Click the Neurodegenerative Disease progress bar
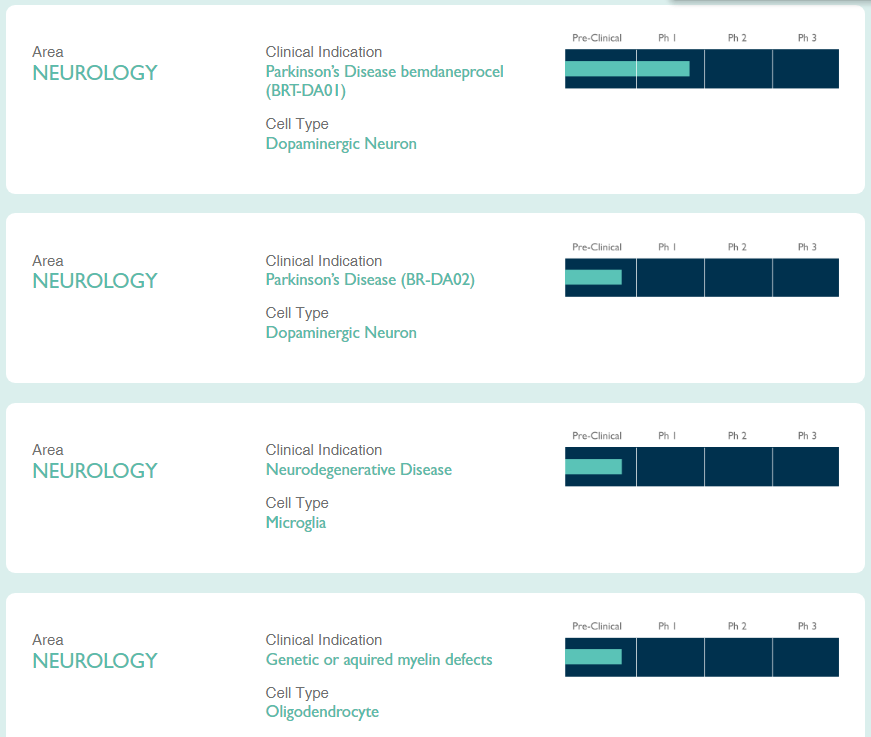Screen dimensions: 871x737 click(x=593, y=467)
